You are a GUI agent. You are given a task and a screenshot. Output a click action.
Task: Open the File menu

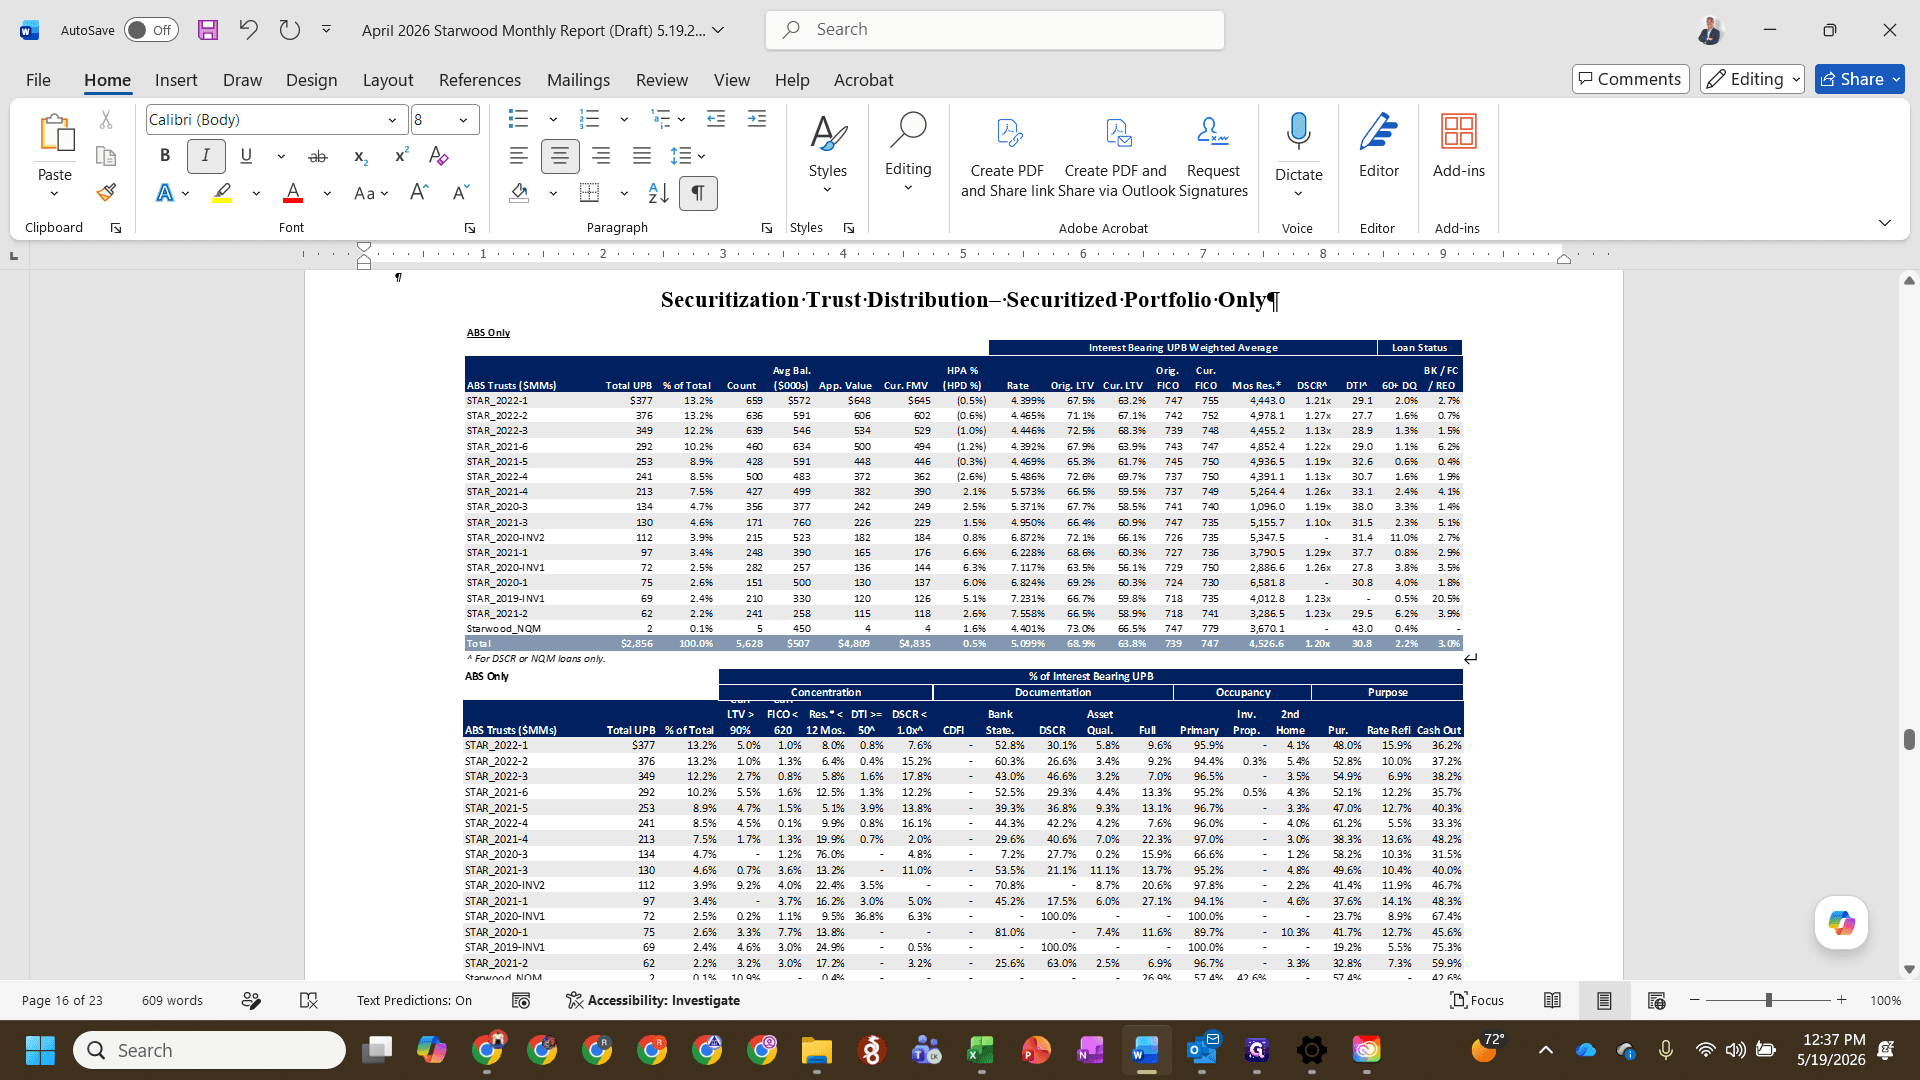[x=38, y=80]
